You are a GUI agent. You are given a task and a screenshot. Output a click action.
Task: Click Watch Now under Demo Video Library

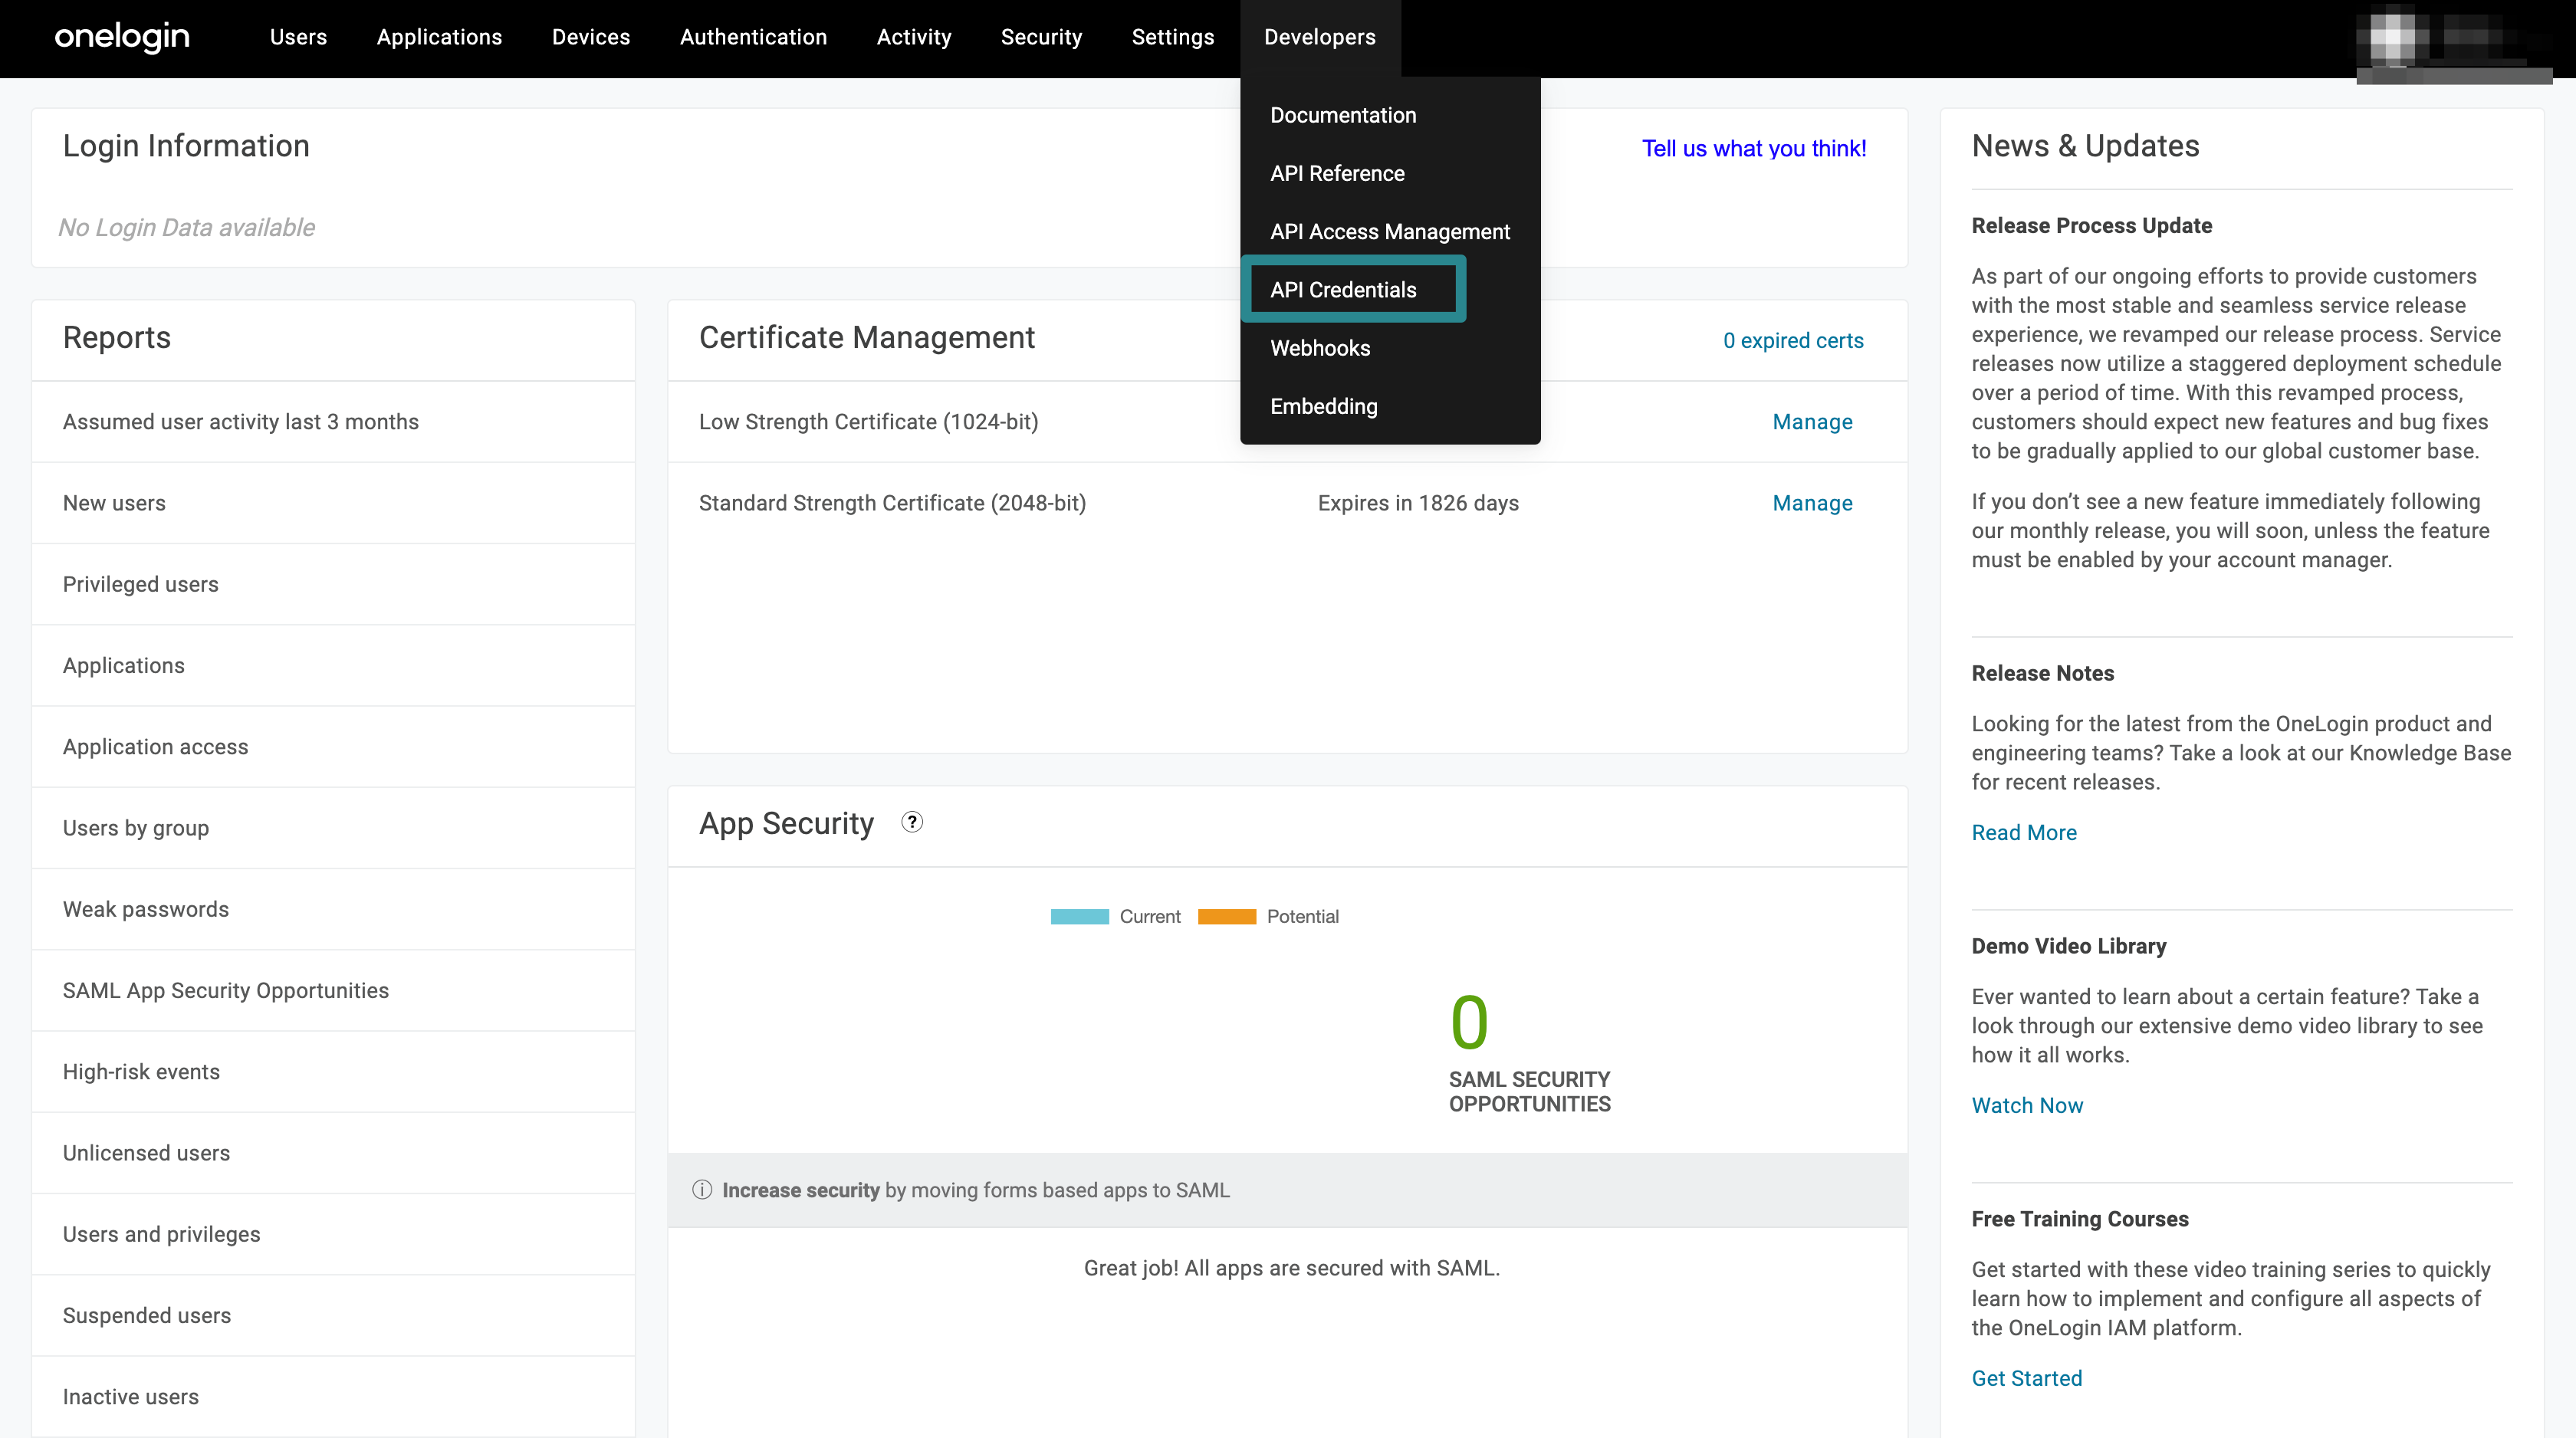point(2027,1105)
